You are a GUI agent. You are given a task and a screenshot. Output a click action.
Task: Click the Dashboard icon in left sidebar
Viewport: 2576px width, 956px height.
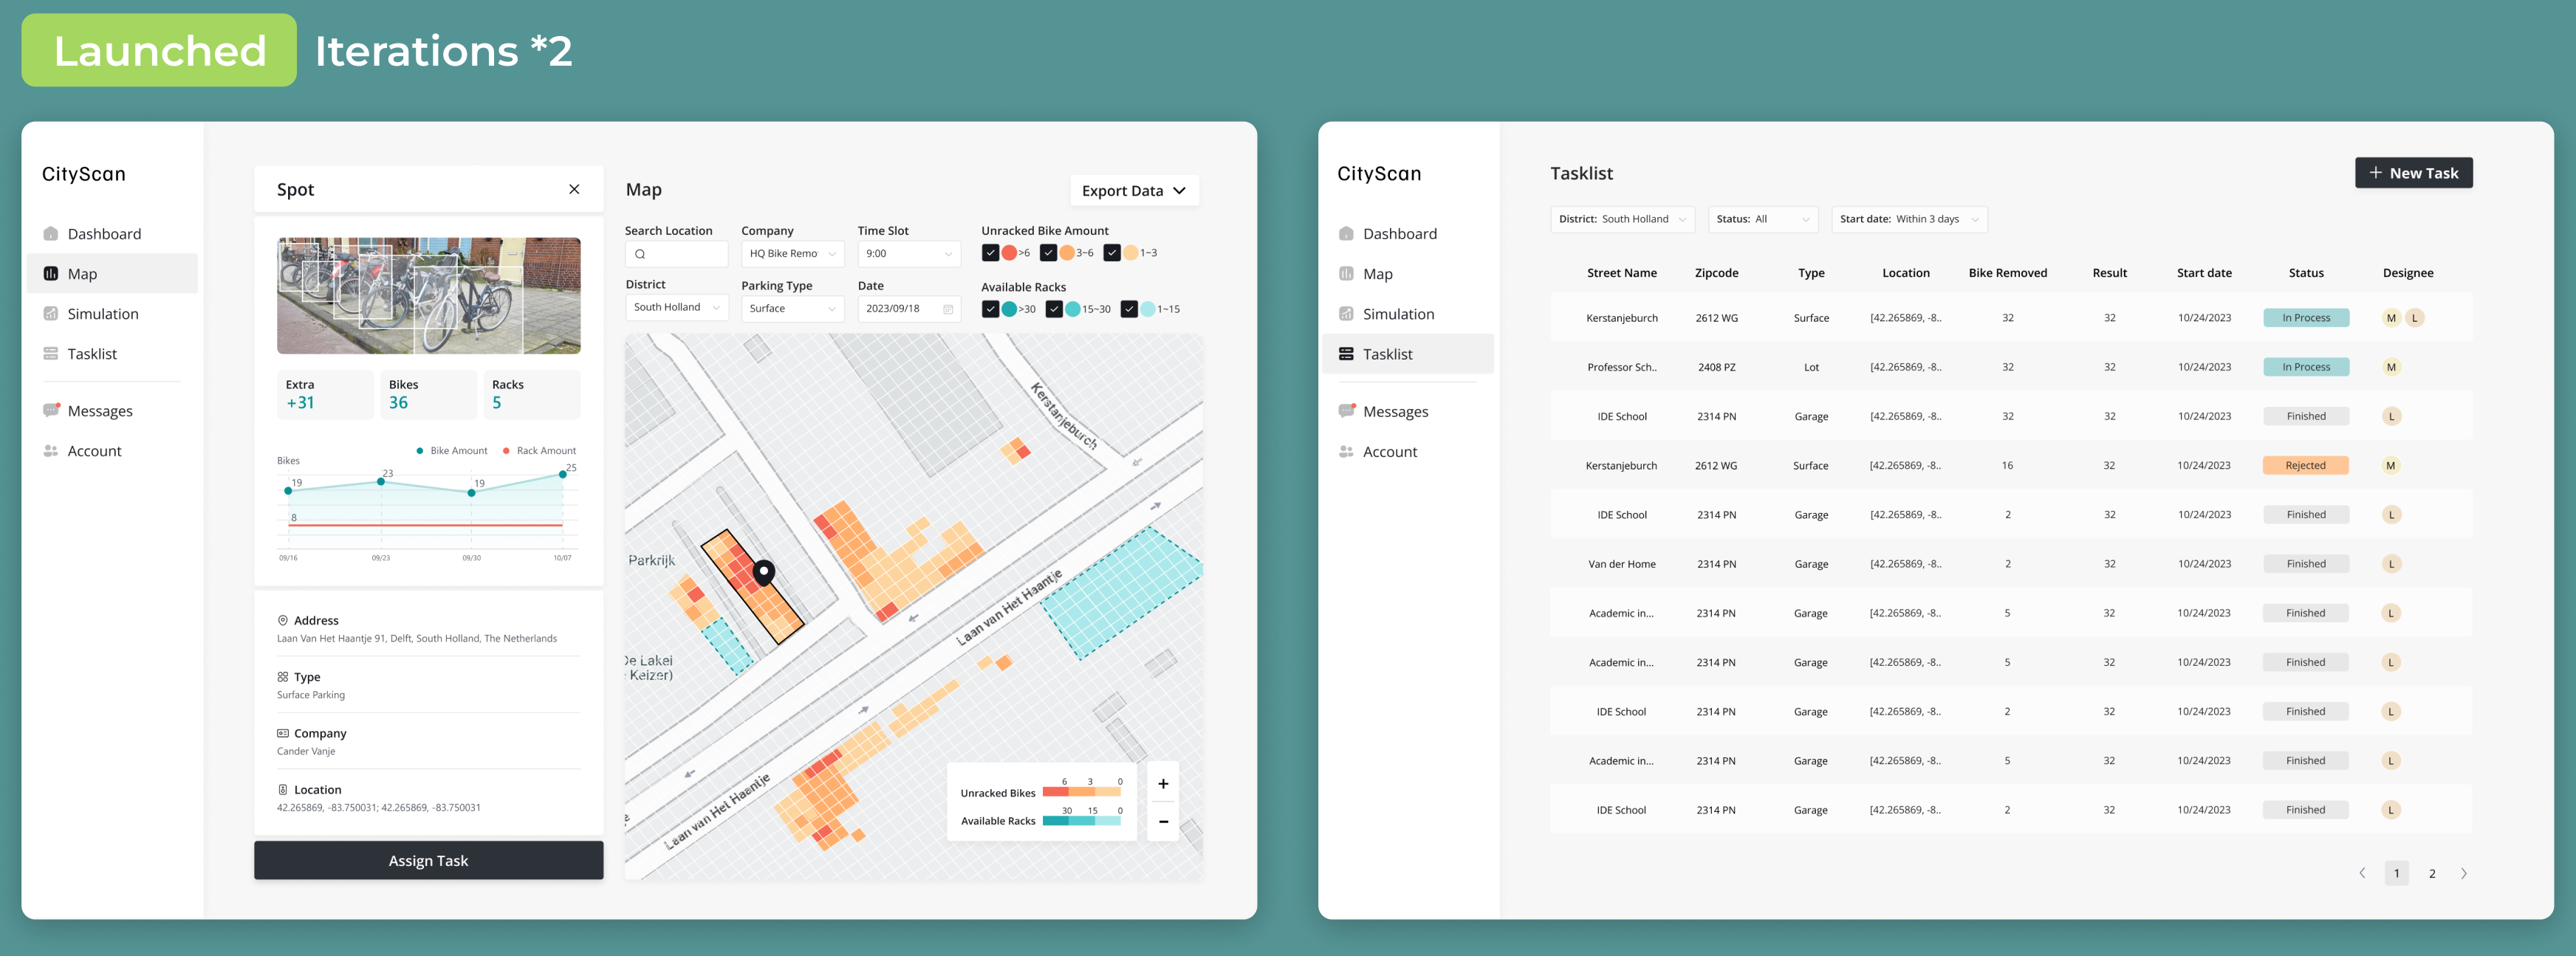[51, 234]
